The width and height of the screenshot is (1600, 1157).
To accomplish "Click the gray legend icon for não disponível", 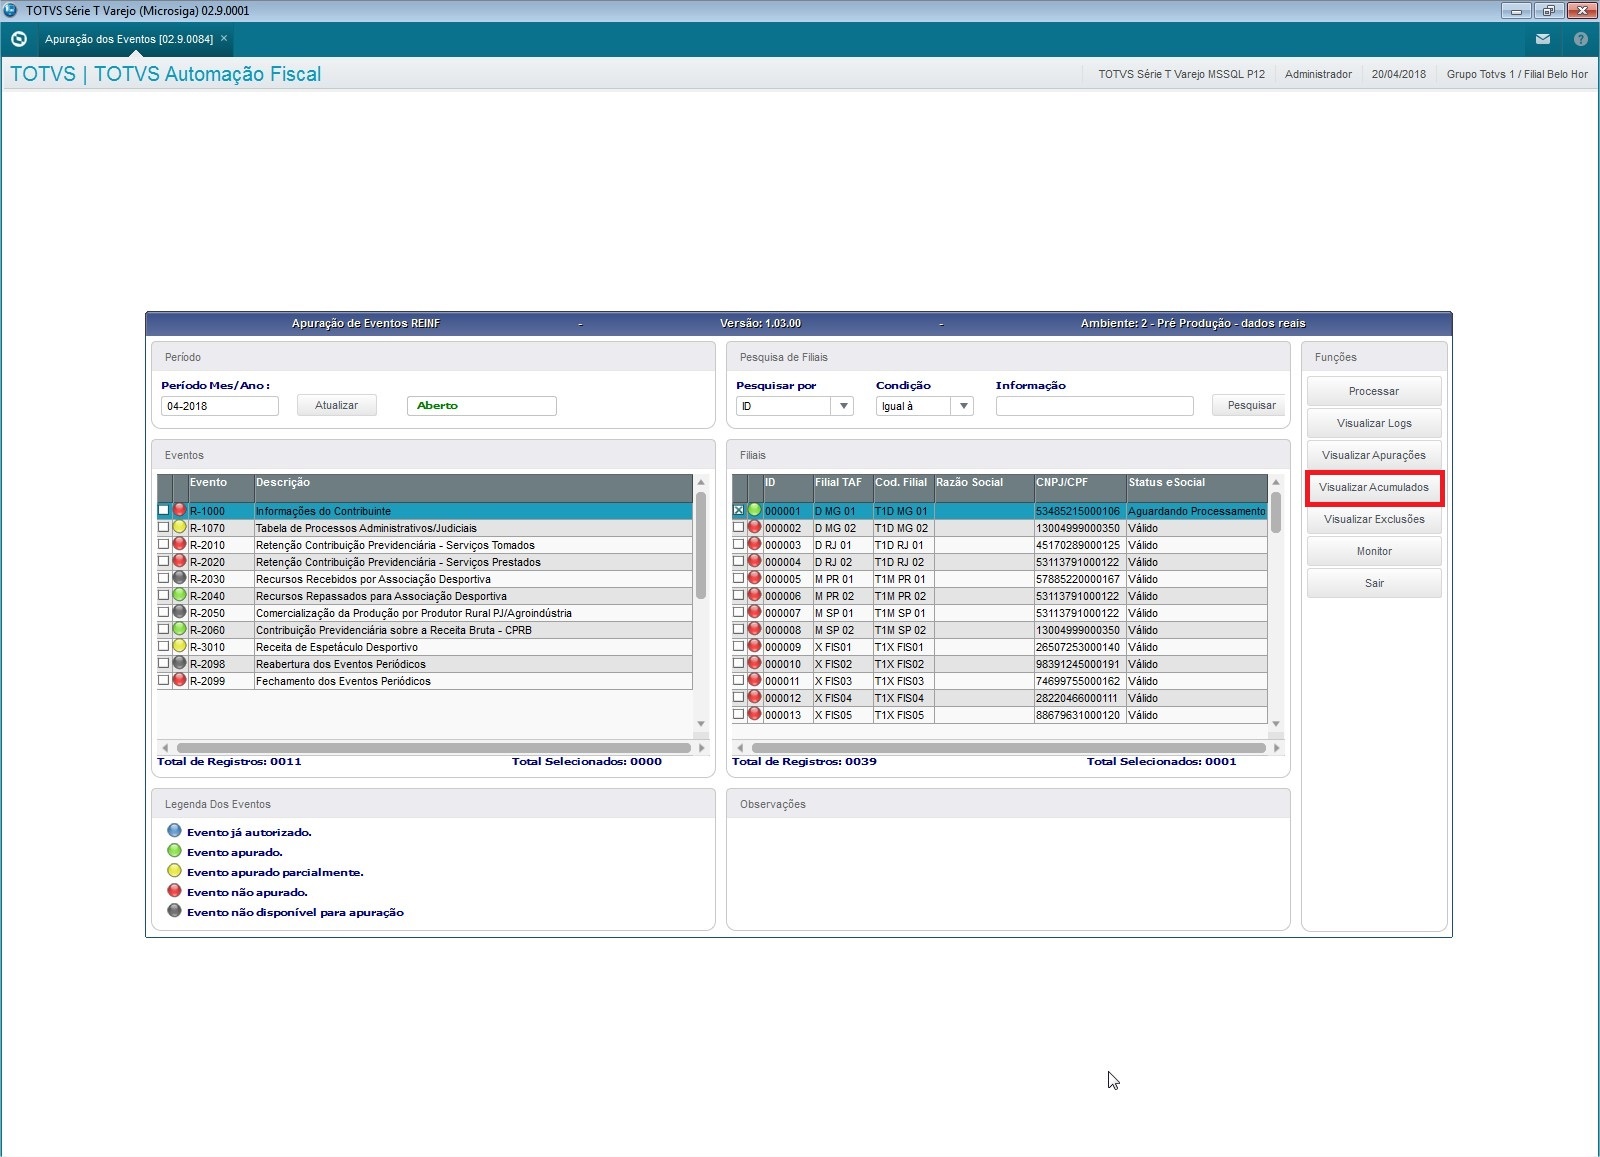I will click(x=174, y=911).
